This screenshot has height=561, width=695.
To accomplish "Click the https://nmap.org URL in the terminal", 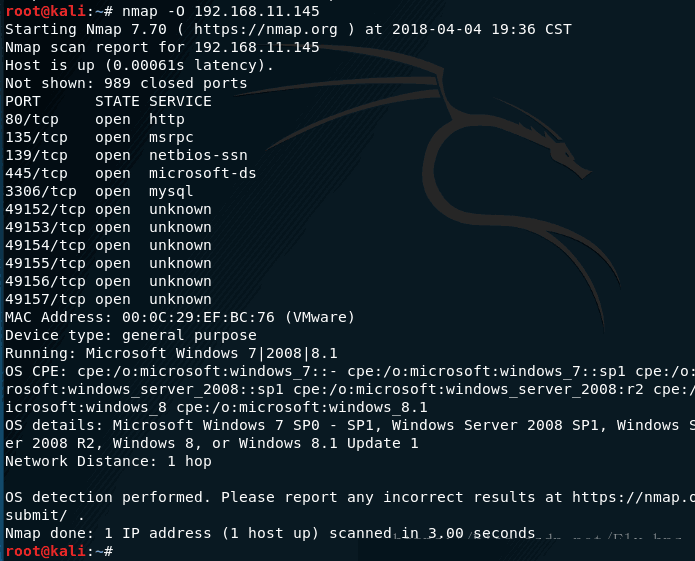I will [266, 30].
